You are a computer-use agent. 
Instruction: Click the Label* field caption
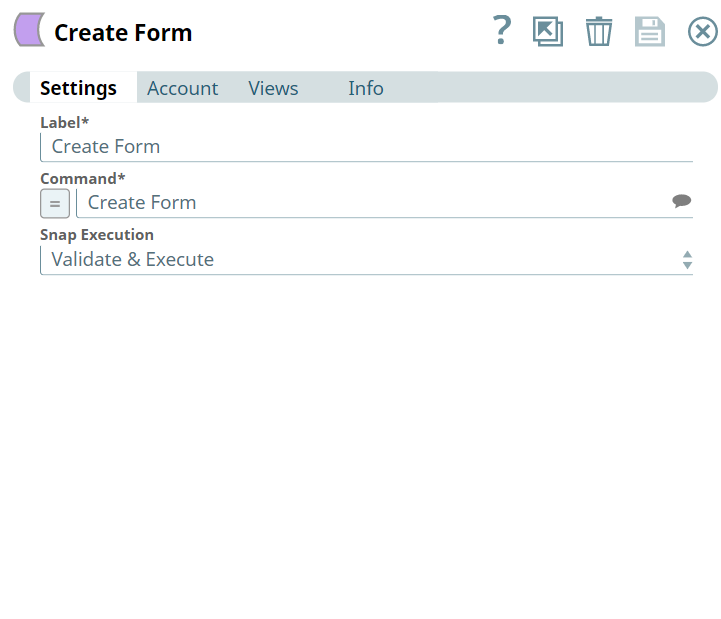pyautogui.click(x=64, y=122)
